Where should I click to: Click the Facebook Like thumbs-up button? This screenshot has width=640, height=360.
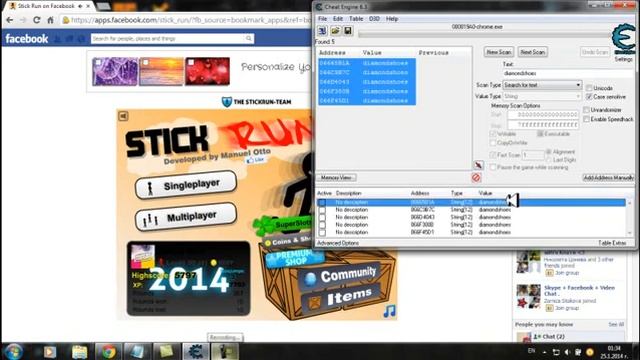click(x=256, y=160)
